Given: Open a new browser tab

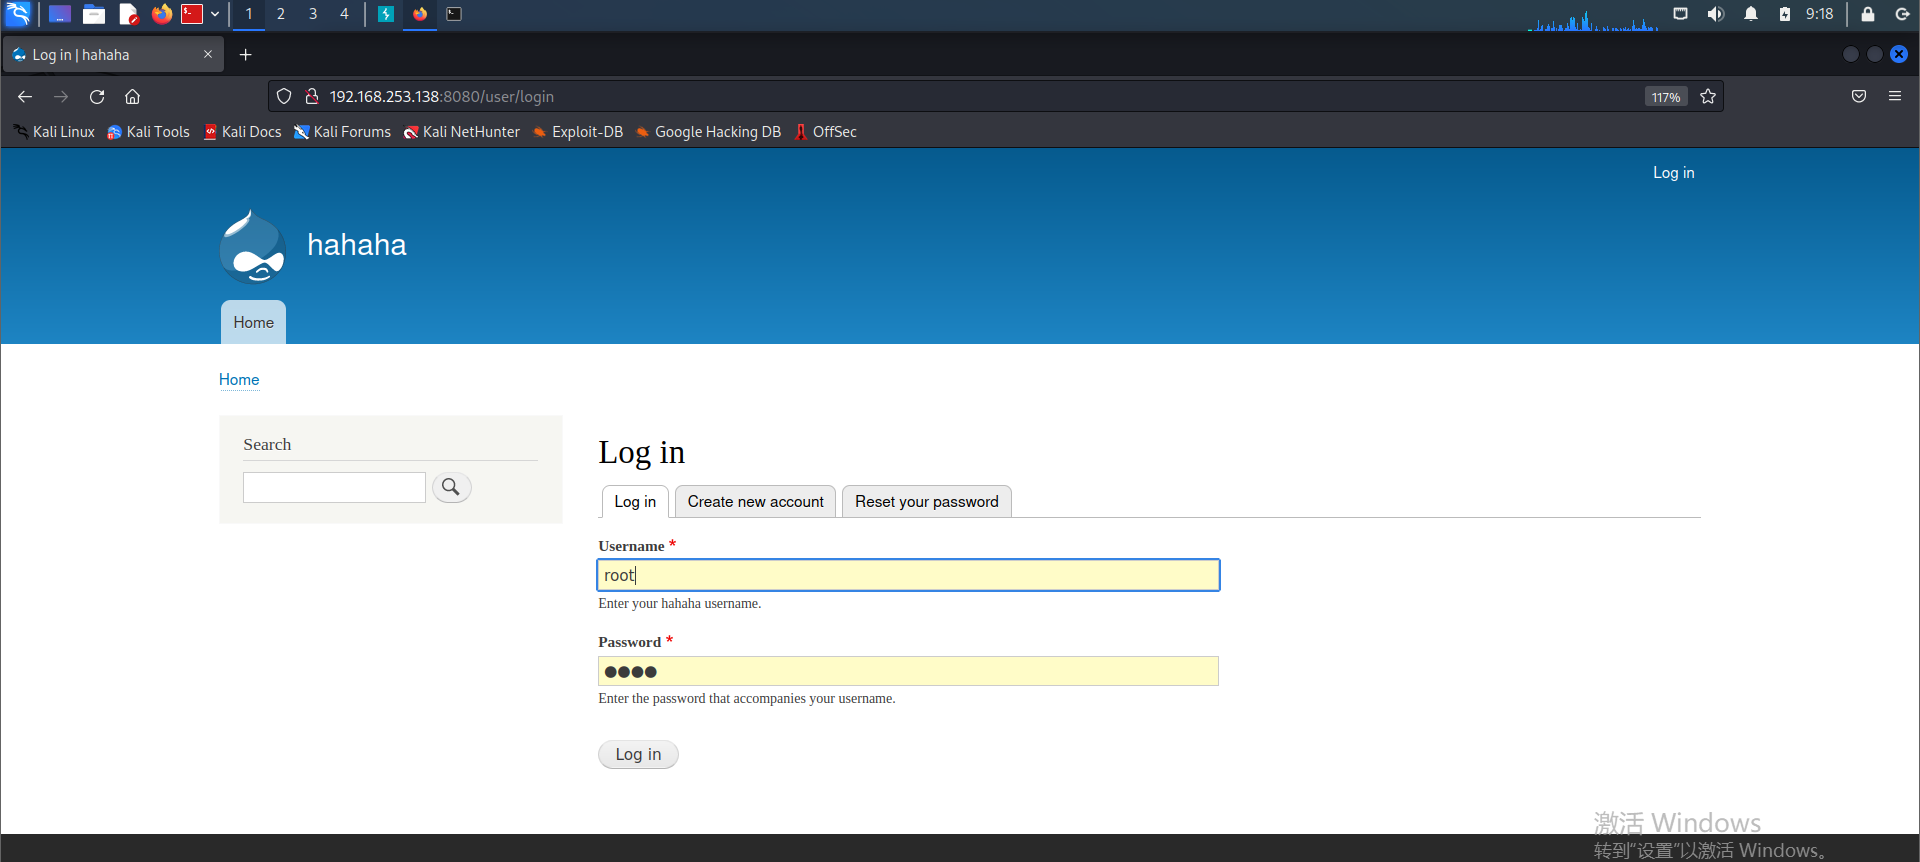Looking at the screenshot, I should click(x=246, y=55).
